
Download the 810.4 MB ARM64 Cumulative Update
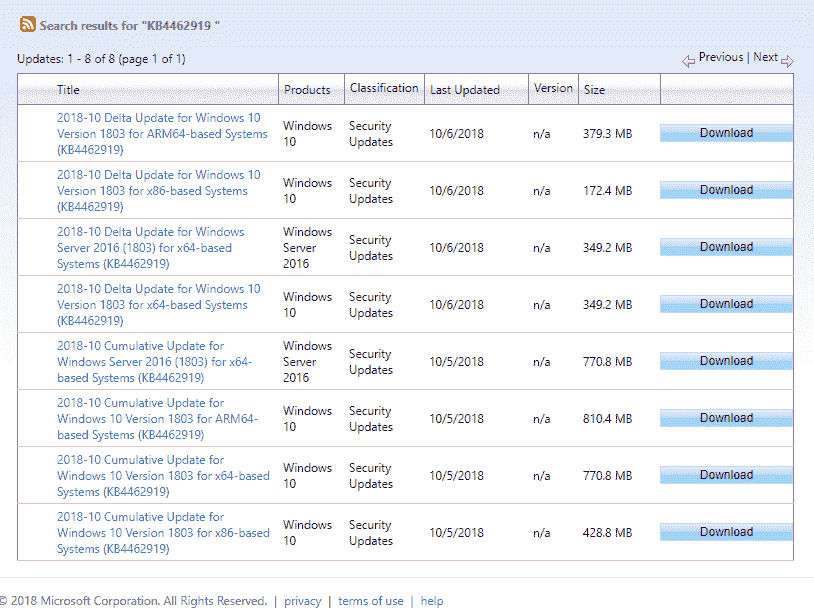click(x=726, y=418)
